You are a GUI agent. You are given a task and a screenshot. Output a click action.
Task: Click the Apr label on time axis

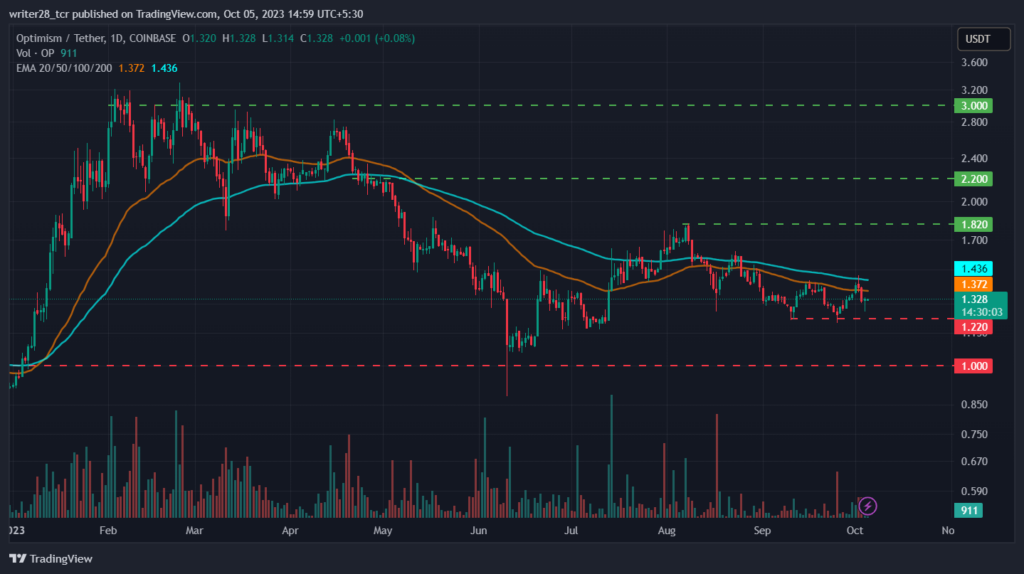(290, 530)
